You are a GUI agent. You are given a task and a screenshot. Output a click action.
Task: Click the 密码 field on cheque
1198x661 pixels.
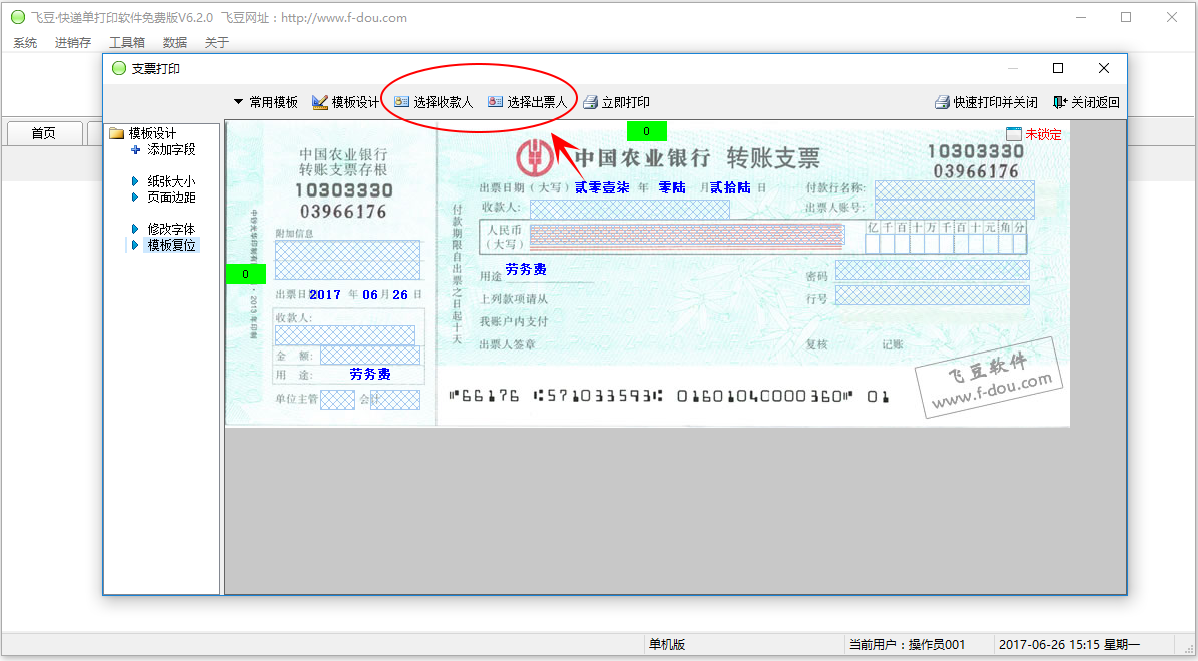click(932, 270)
